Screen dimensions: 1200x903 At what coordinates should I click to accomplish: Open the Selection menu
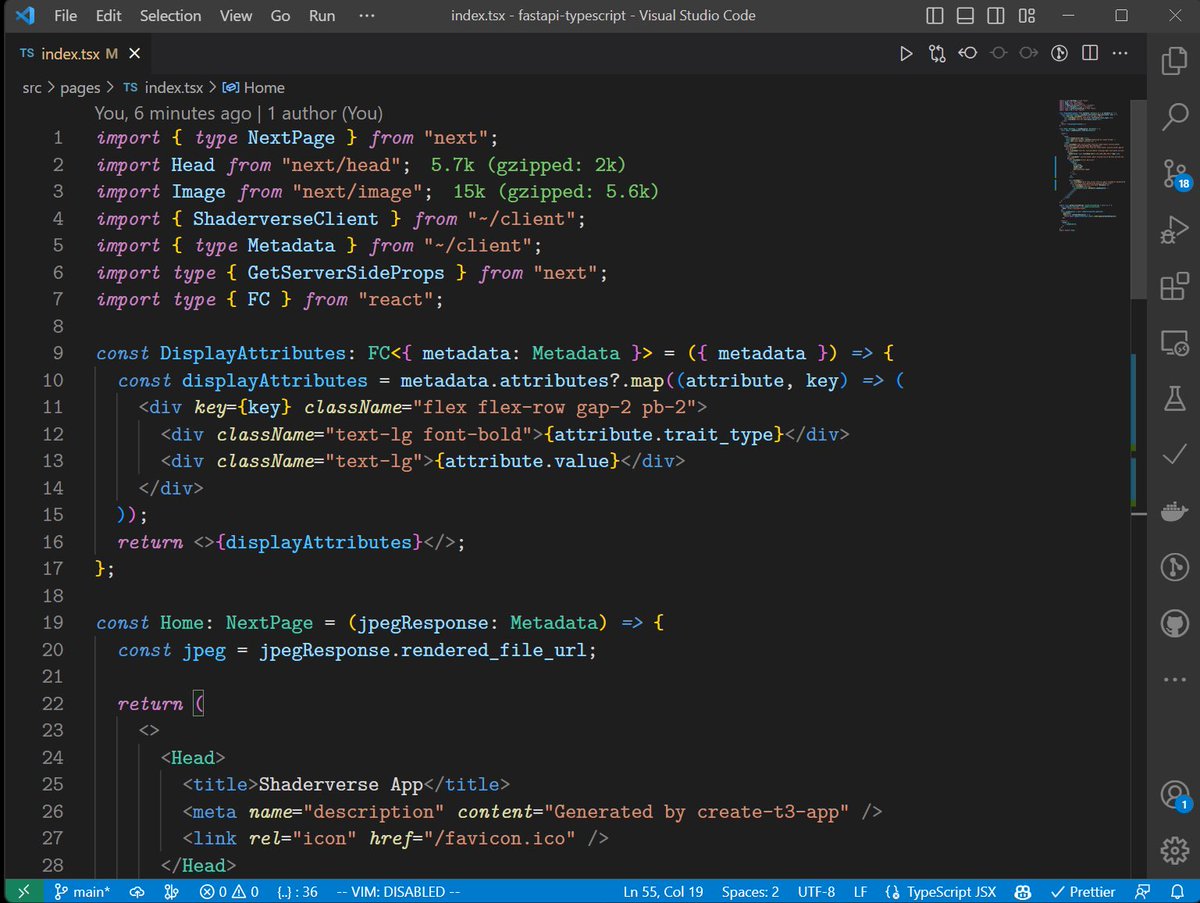click(170, 16)
